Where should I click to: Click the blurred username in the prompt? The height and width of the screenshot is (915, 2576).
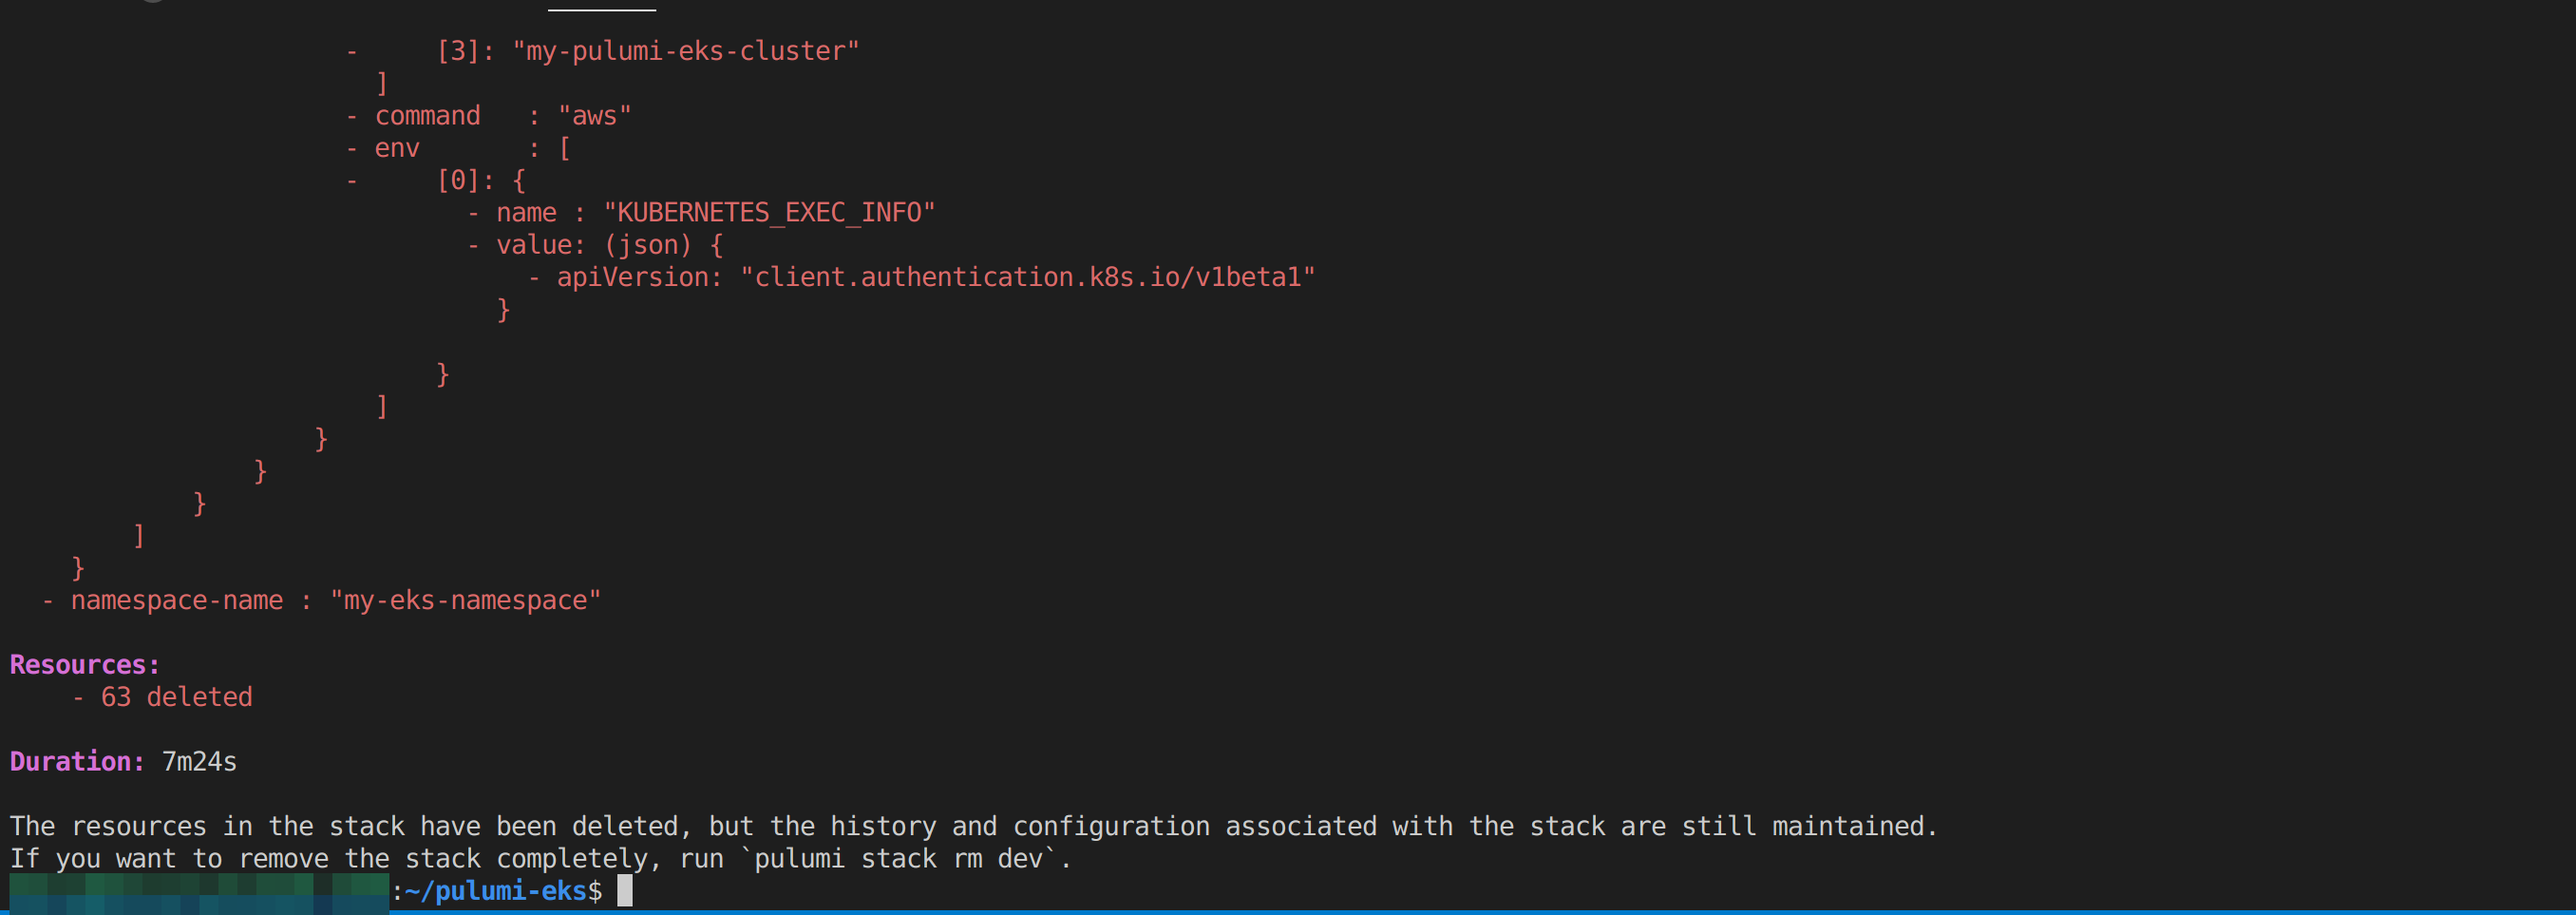[x=198, y=890]
